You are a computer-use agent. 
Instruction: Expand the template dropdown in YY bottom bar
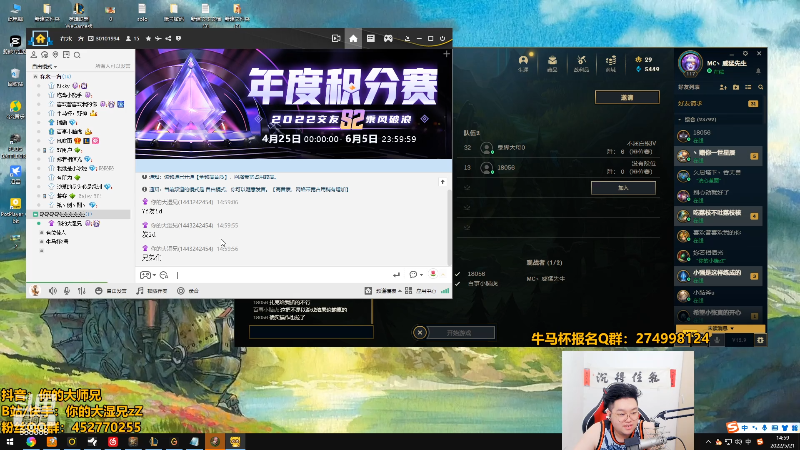point(389,291)
